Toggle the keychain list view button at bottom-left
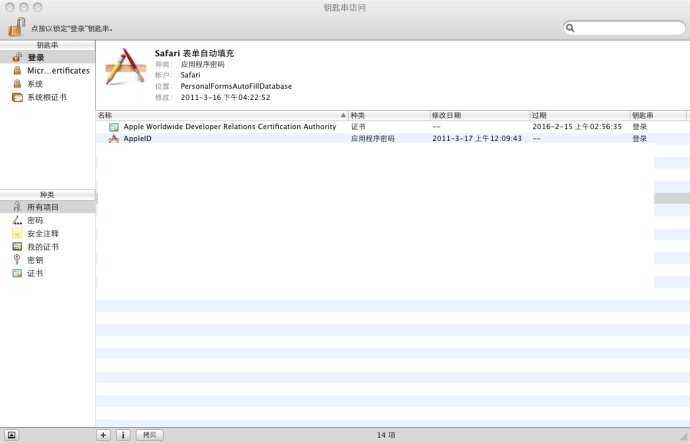690x443 pixels. pos(12,435)
